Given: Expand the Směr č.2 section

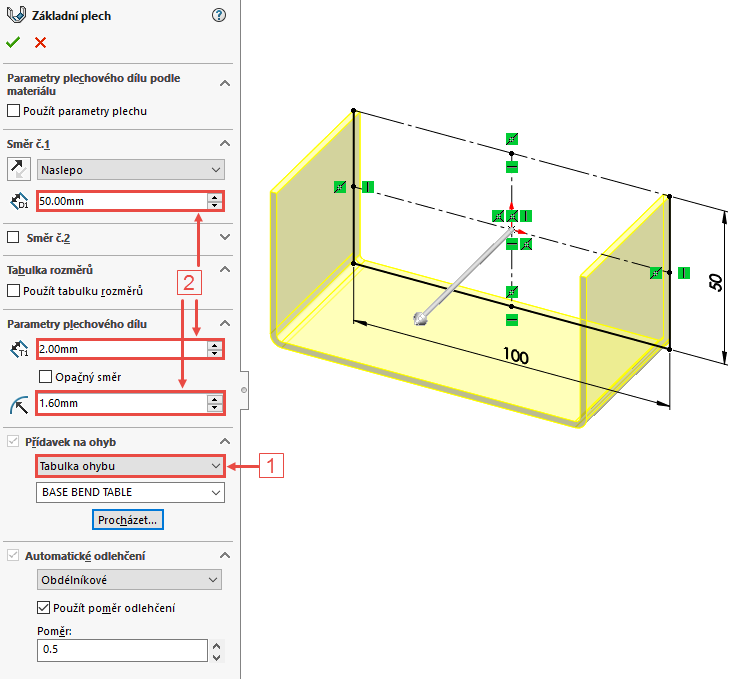Looking at the screenshot, I should [x=225, y=237].
